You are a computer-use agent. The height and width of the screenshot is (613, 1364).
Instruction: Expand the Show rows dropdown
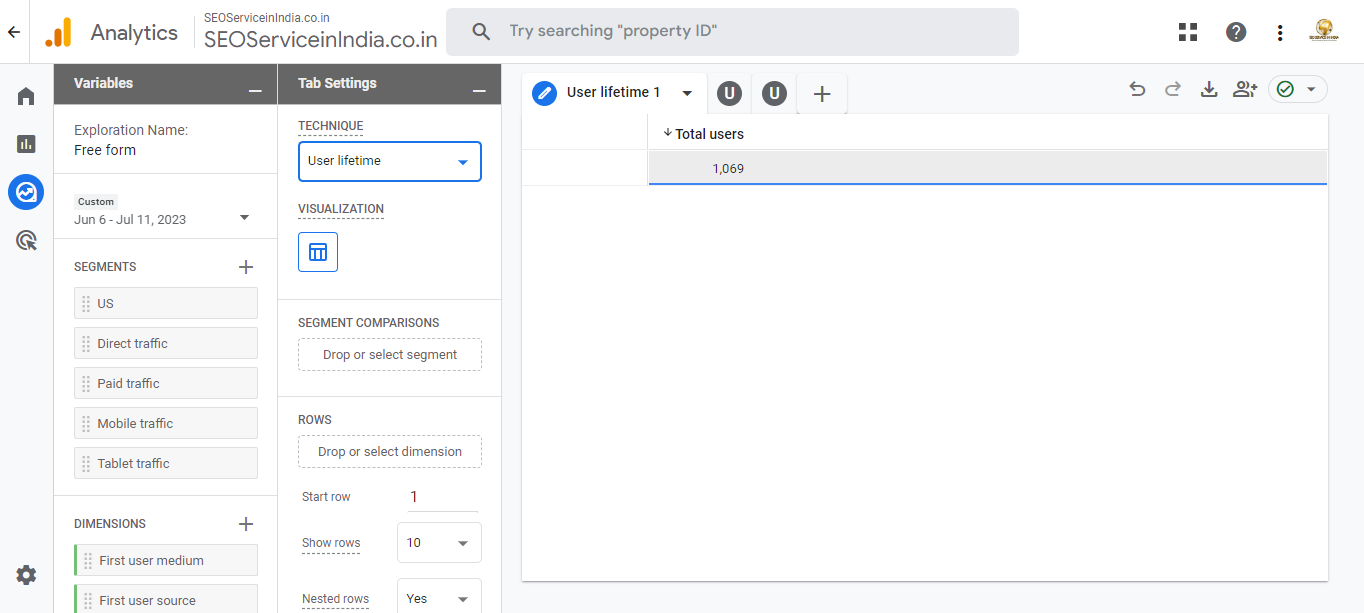[439, 543]
